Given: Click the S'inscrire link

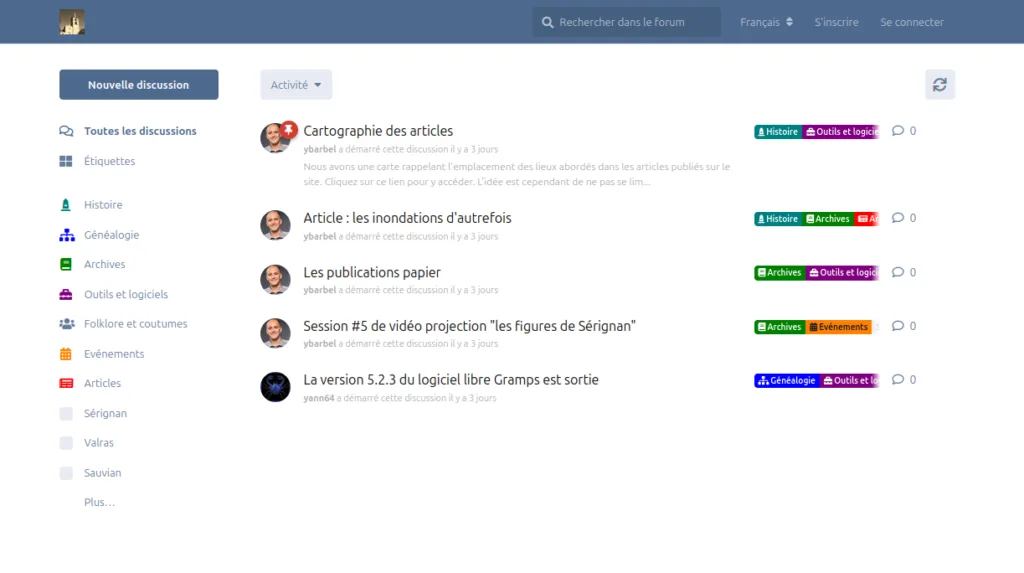Looking at the screenshot, I should 836,22.
